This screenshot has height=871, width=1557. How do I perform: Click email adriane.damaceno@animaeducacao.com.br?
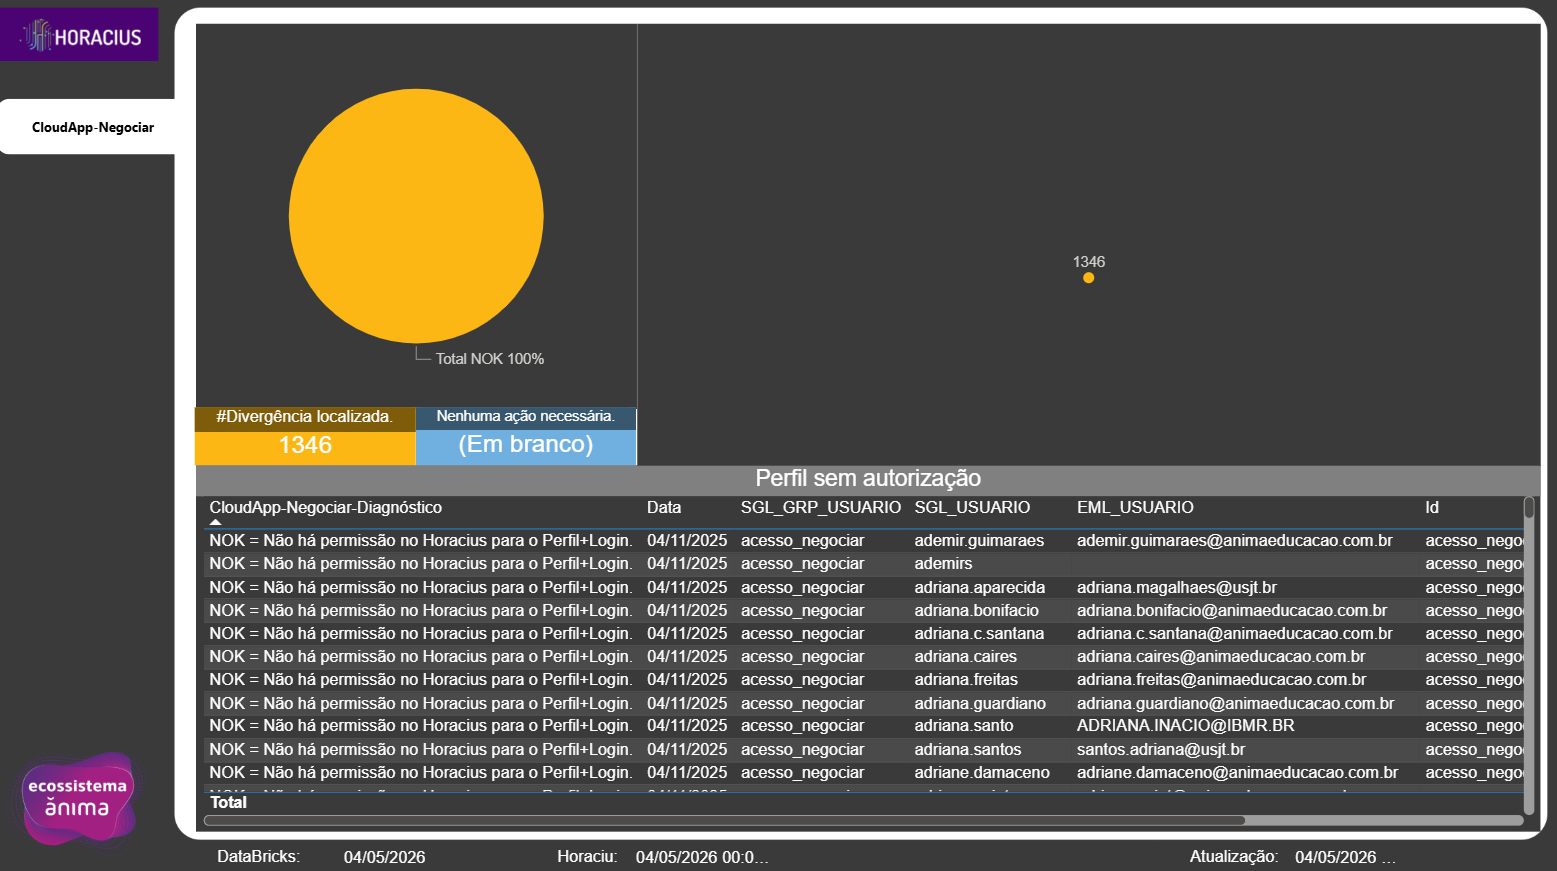click(1238, 773)
